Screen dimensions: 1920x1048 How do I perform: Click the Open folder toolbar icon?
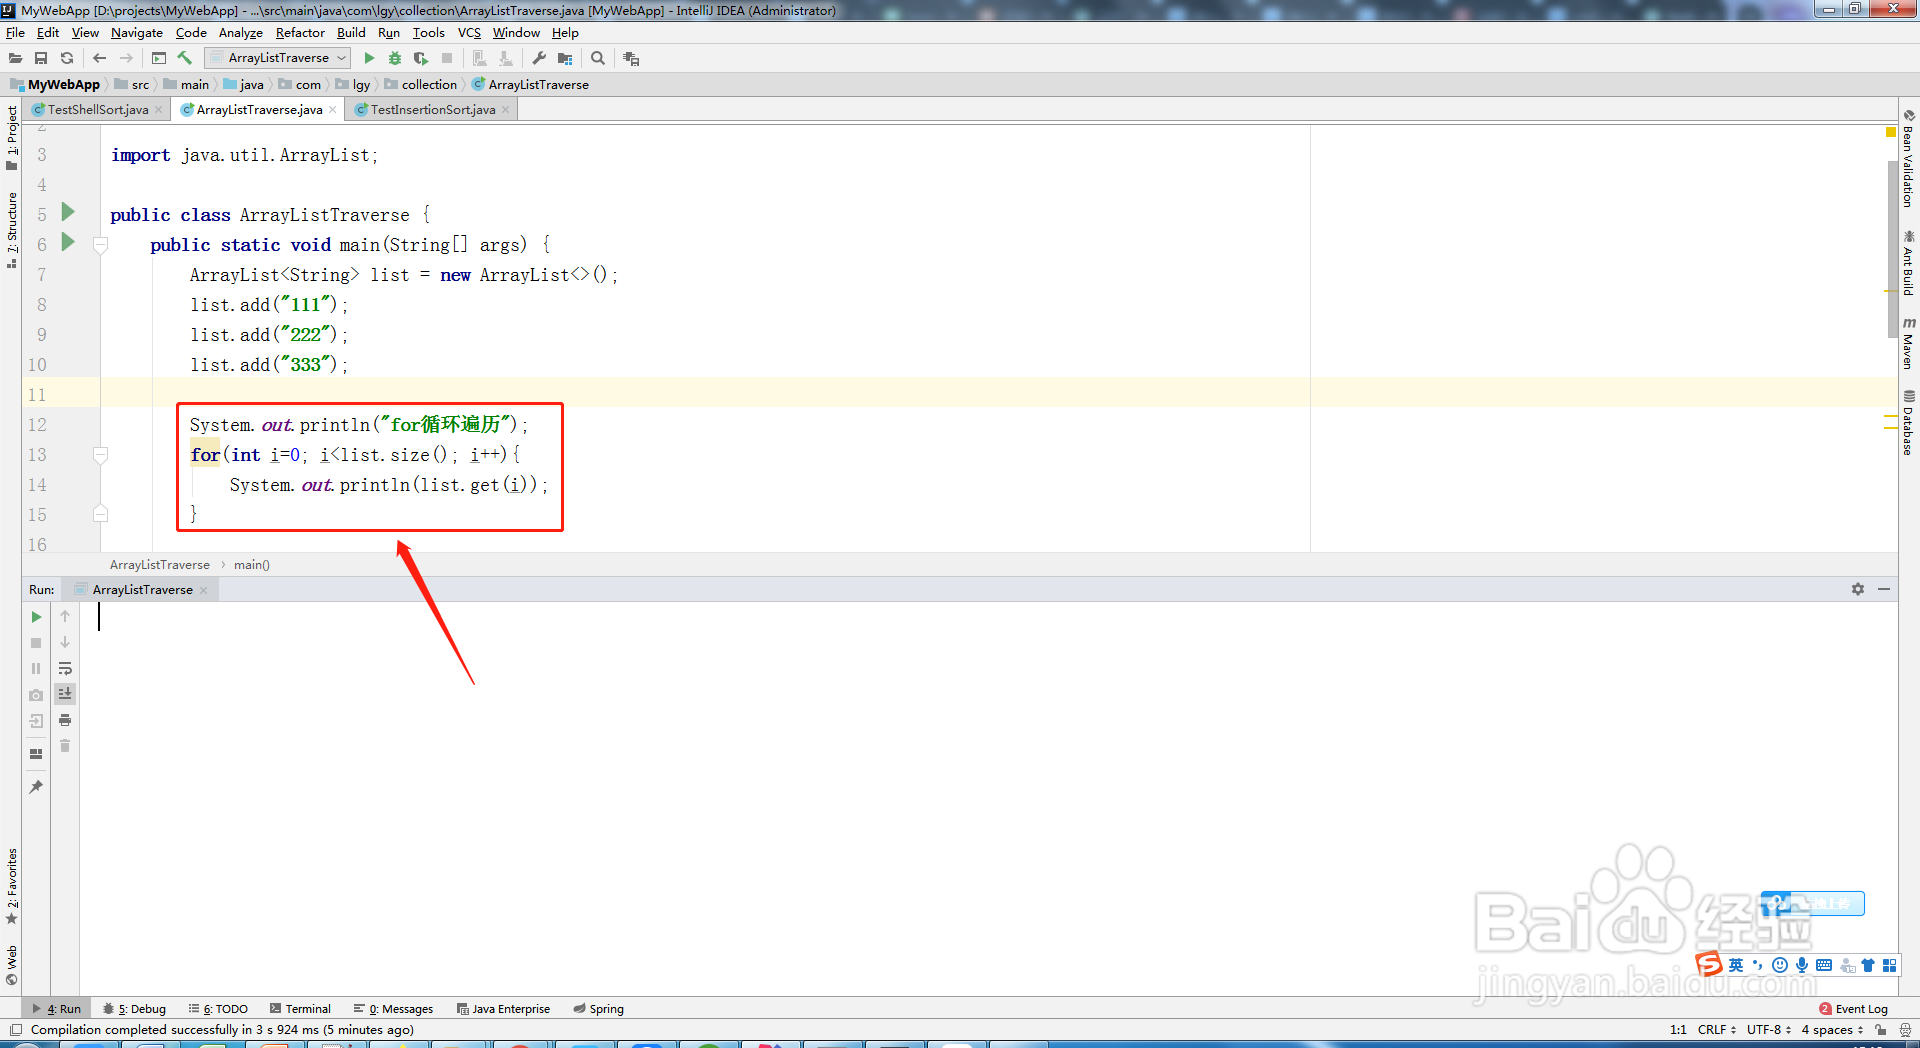pyautogui.click(x=15, y=58)
